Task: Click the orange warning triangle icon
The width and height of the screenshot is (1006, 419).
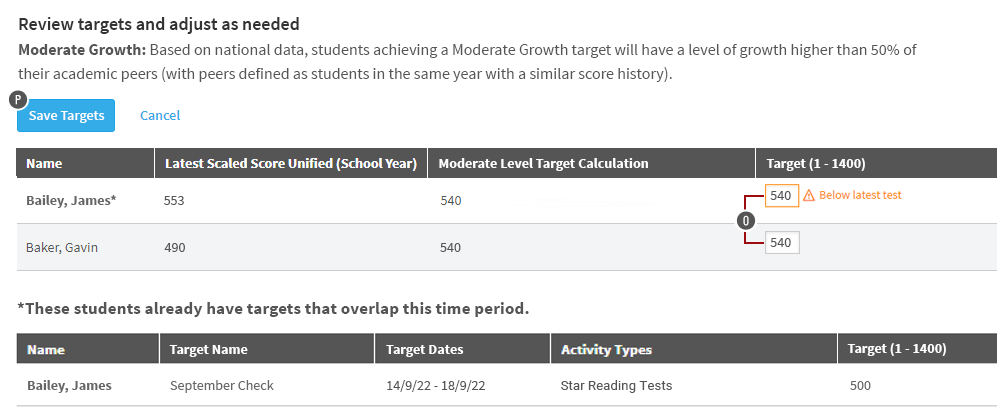Action: [x=809, y=196]
